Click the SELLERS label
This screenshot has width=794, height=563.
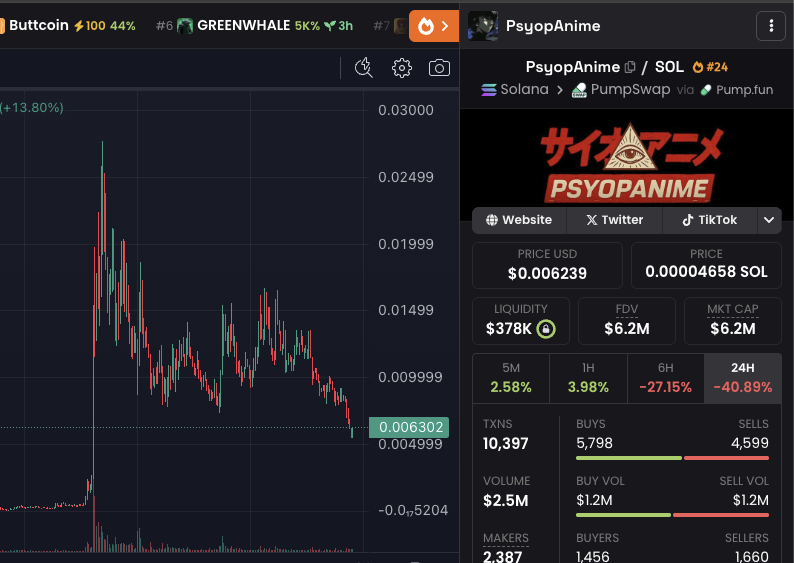click(x=746, y=538)
